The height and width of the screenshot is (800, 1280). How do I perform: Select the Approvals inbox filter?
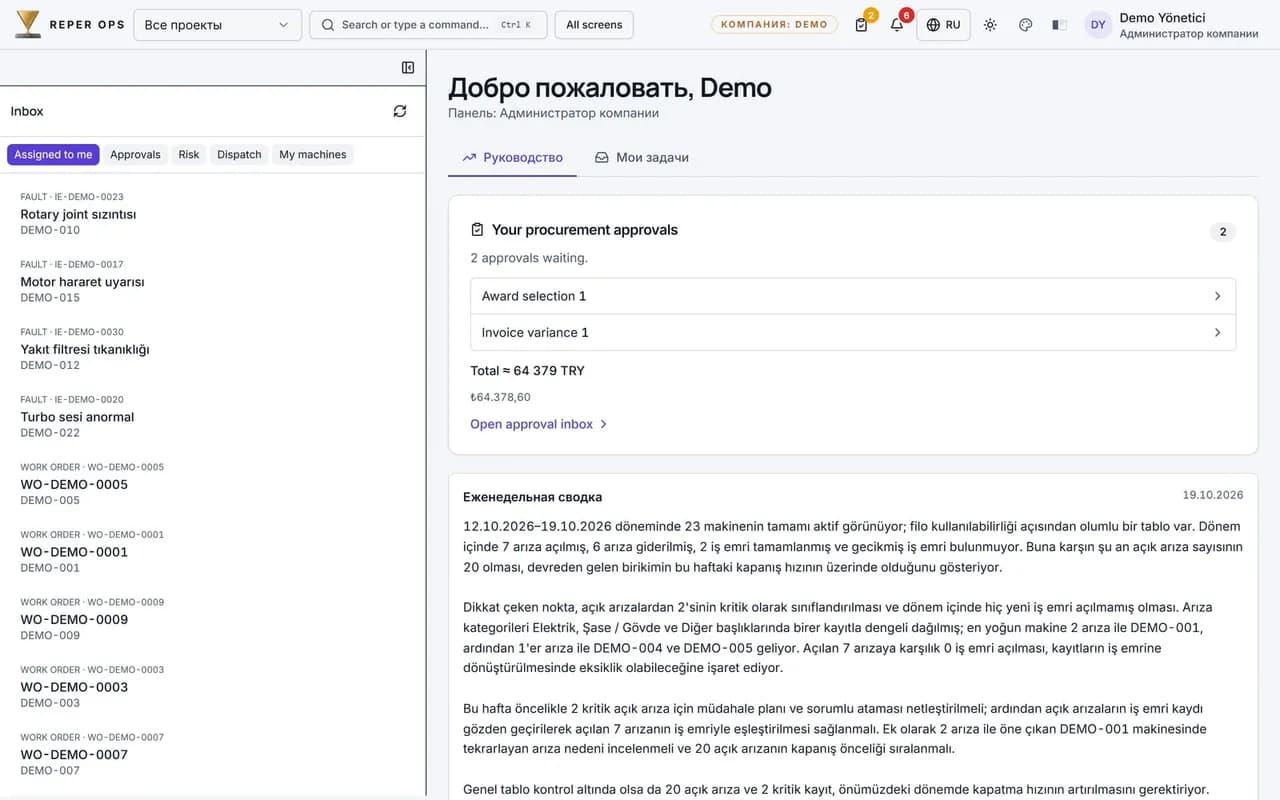135,154
